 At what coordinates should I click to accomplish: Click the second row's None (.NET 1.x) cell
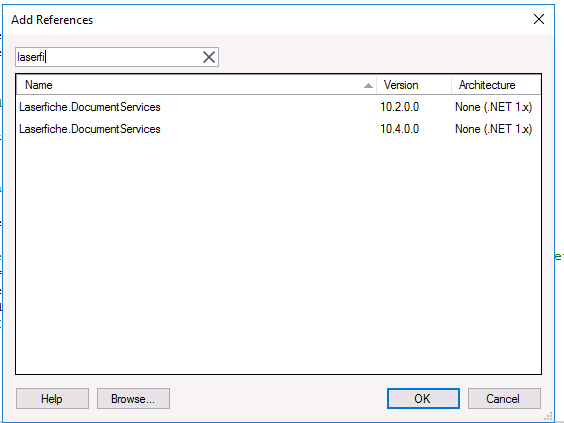[x=494, y=129]
